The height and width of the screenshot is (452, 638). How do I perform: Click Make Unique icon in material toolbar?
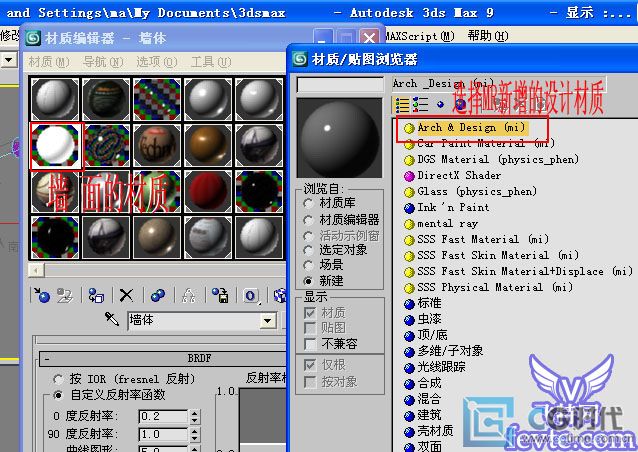[x=188, y=295]
